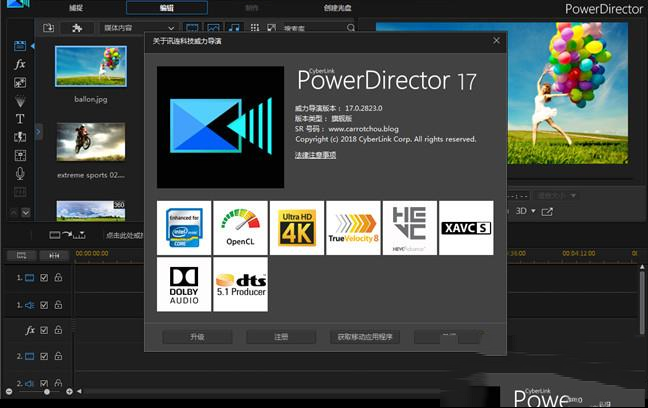Switch to the 编辑 (Edit) tab
648x408 pixels.
[167, 7]
